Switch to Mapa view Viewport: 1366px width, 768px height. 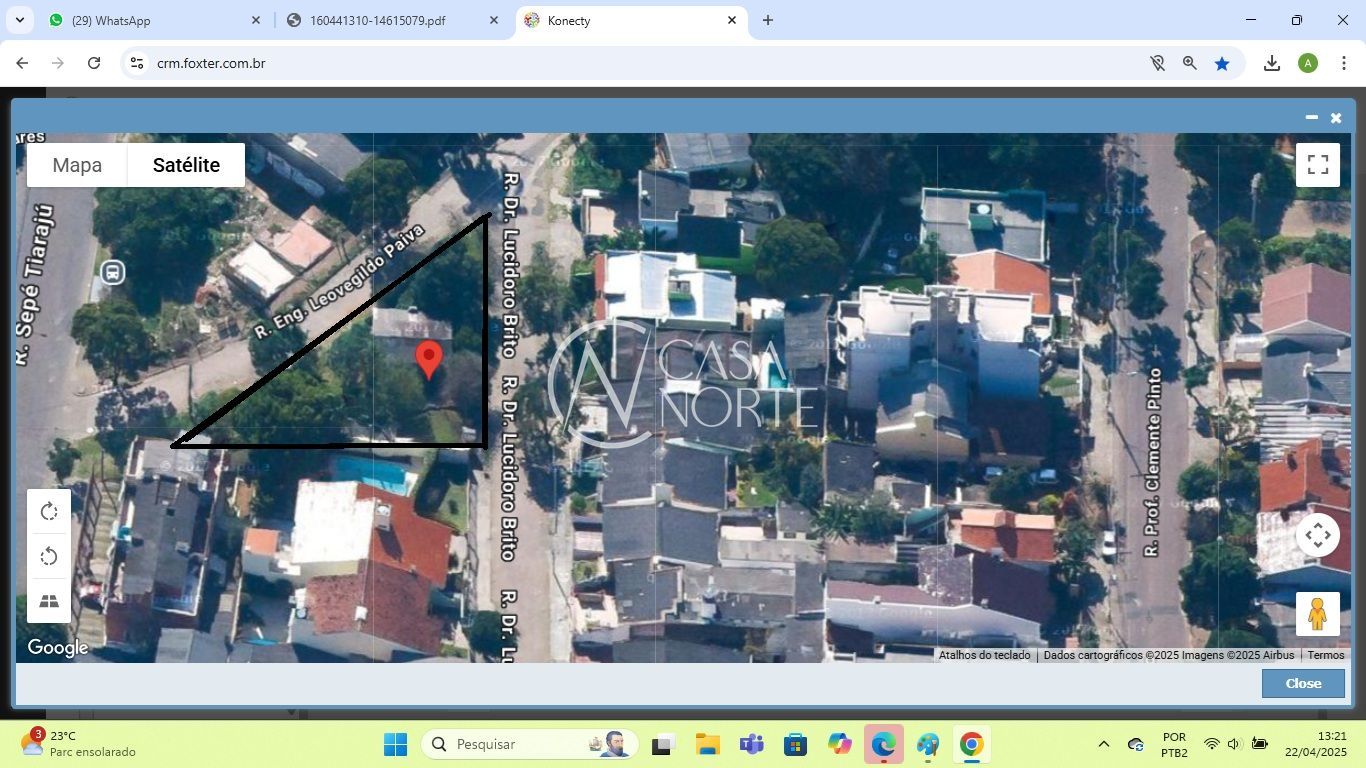coord(77,165)
